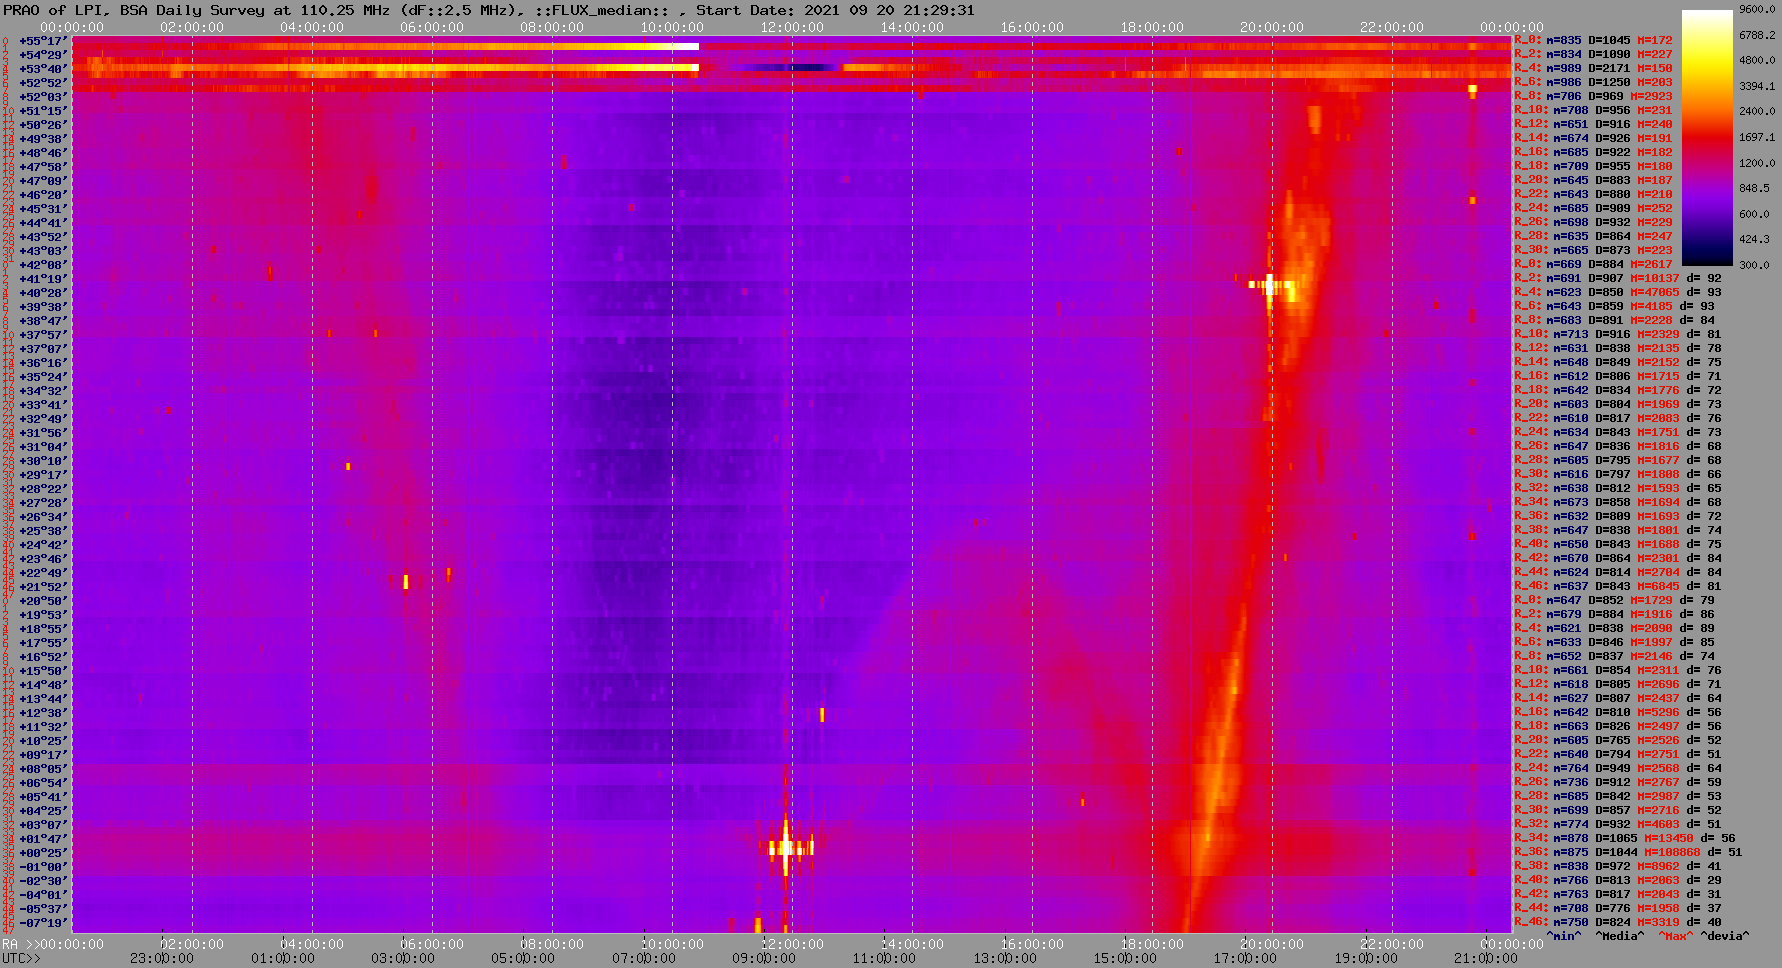
Task: Click the UTC tick label 09:00:00
Action: [764, 958]
